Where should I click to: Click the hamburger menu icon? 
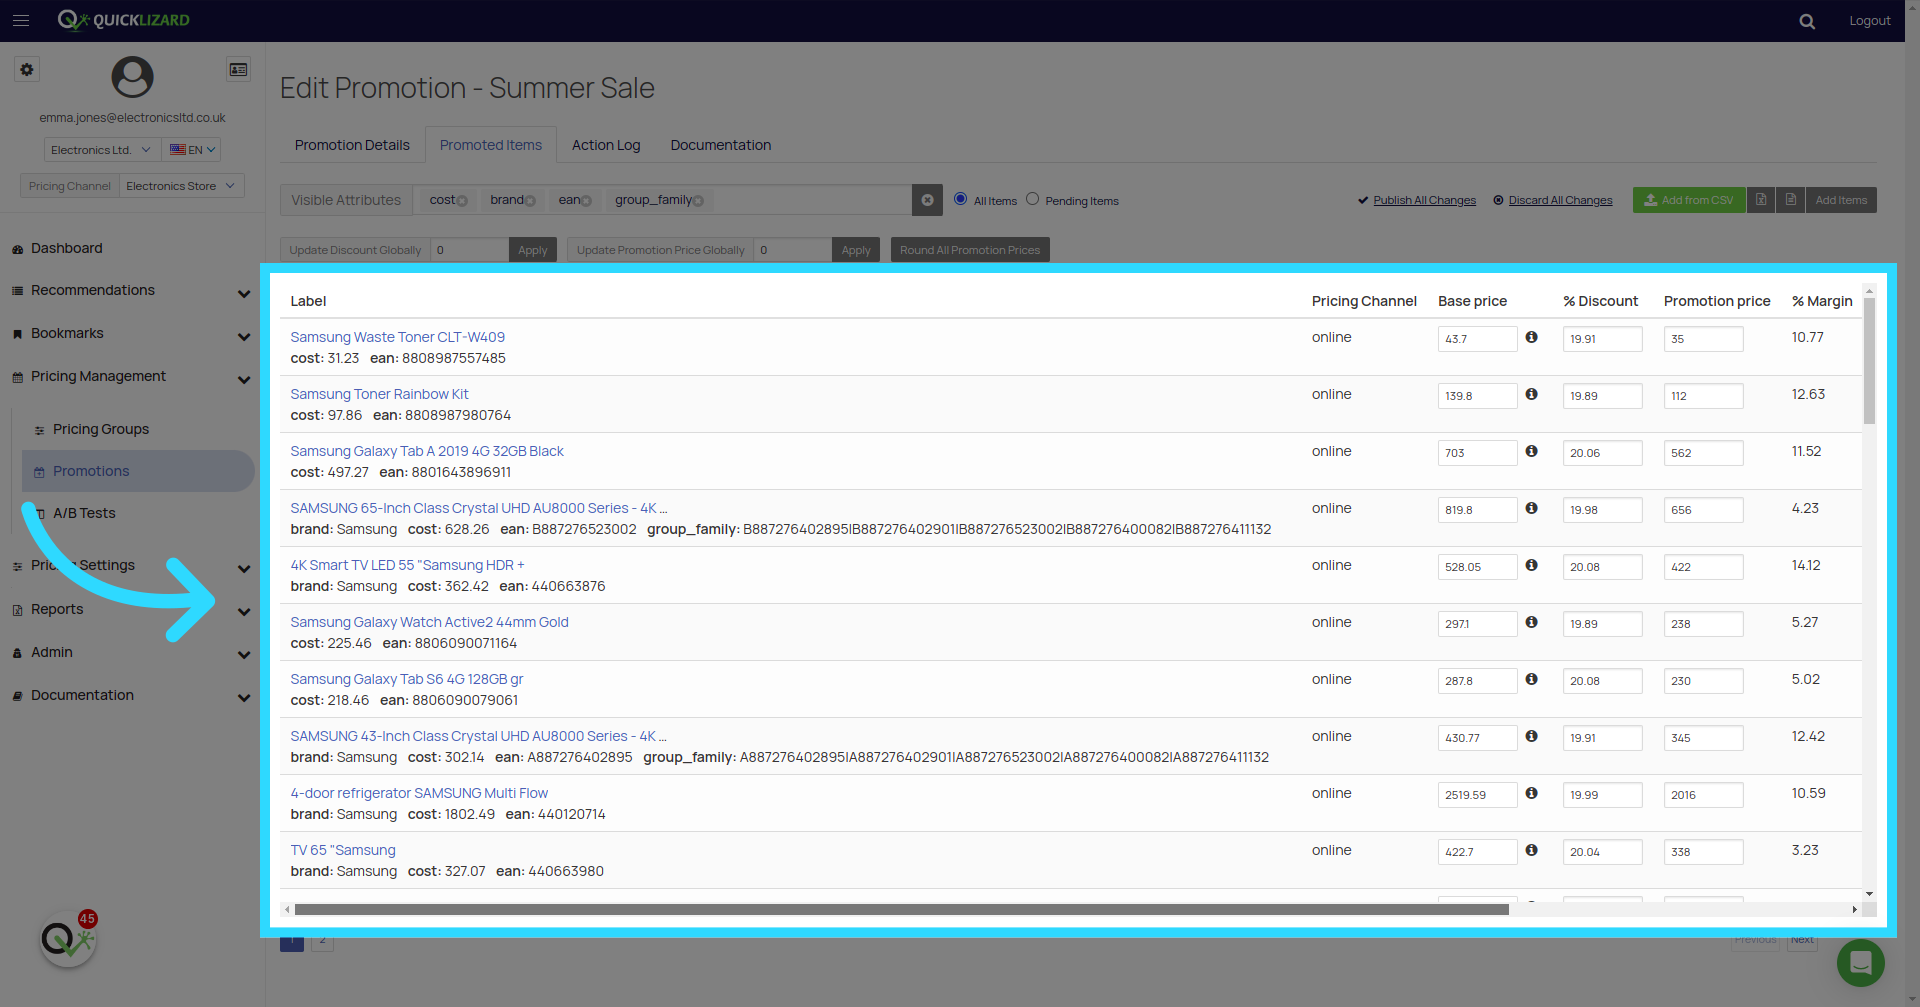(21, 20)
